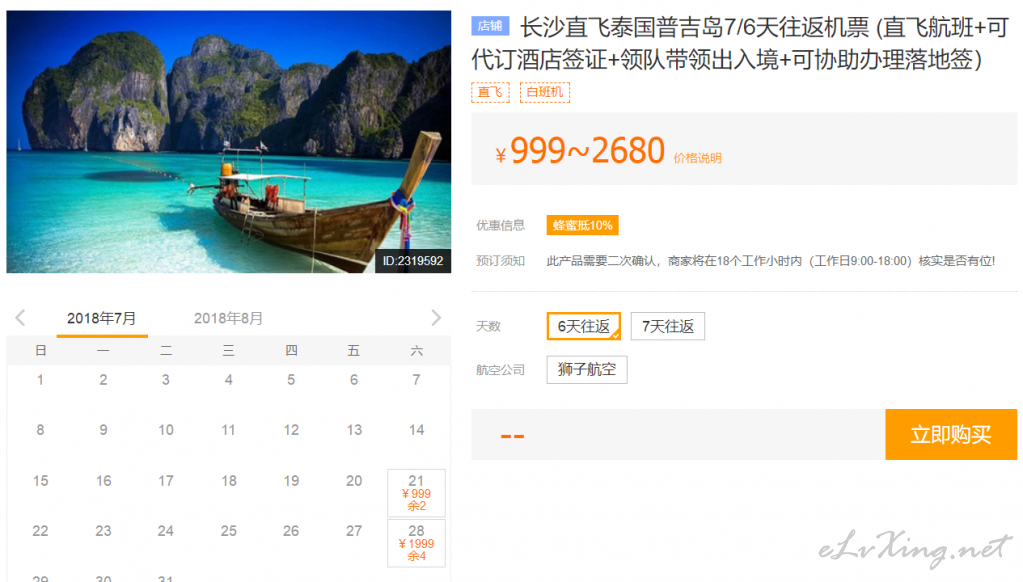Click calendar date 24

click(166, 531)
